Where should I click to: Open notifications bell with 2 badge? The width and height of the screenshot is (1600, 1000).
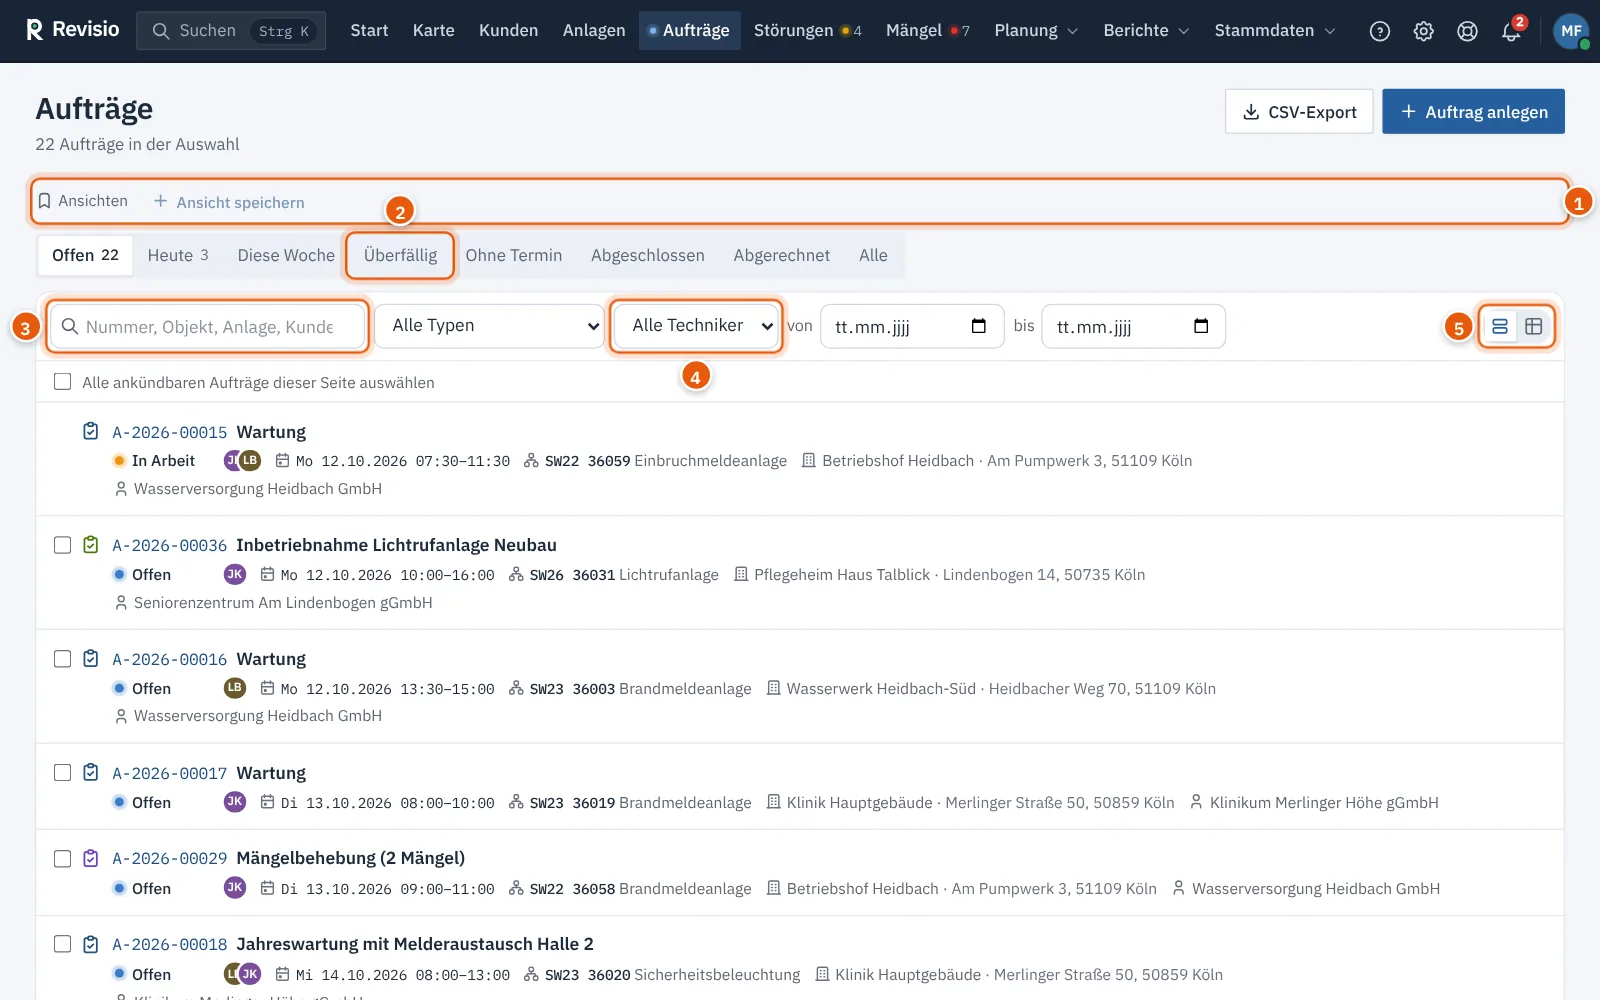tap(1511, 31)
